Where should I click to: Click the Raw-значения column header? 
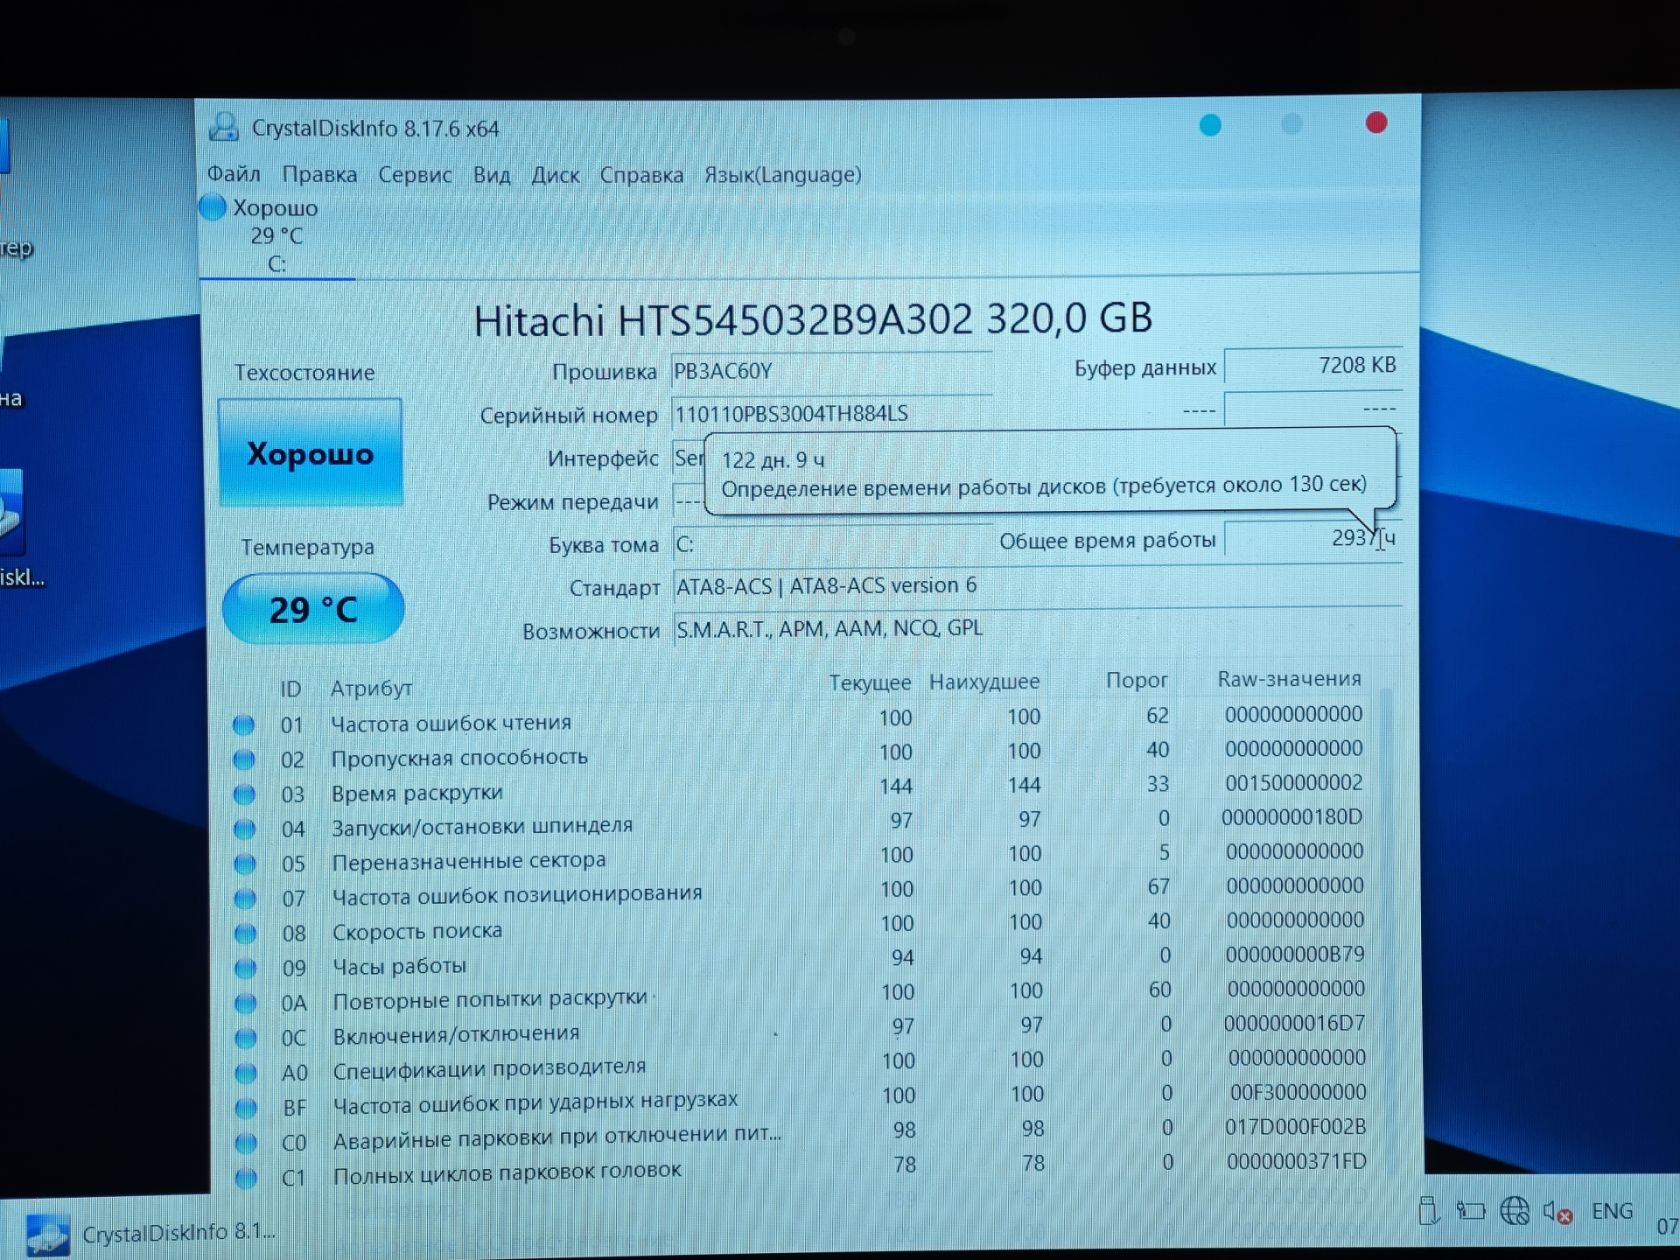[1289, 679]
